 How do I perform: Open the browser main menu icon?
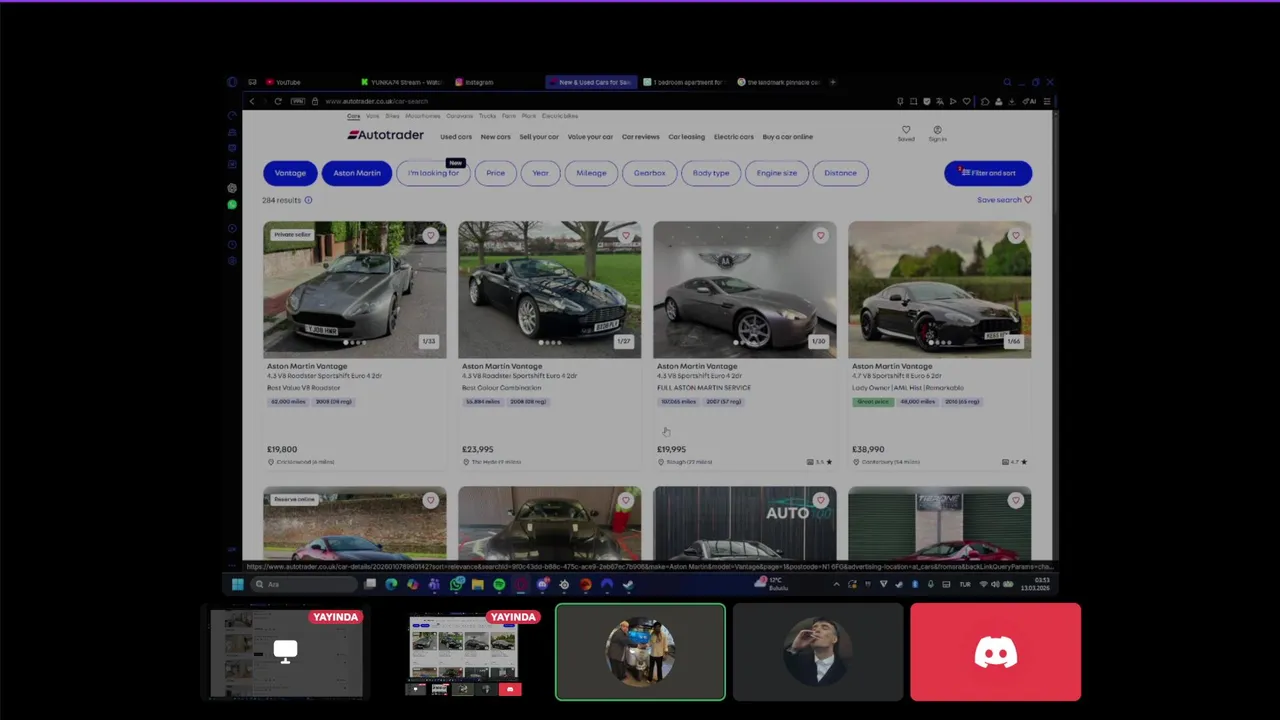point(1047,101)
